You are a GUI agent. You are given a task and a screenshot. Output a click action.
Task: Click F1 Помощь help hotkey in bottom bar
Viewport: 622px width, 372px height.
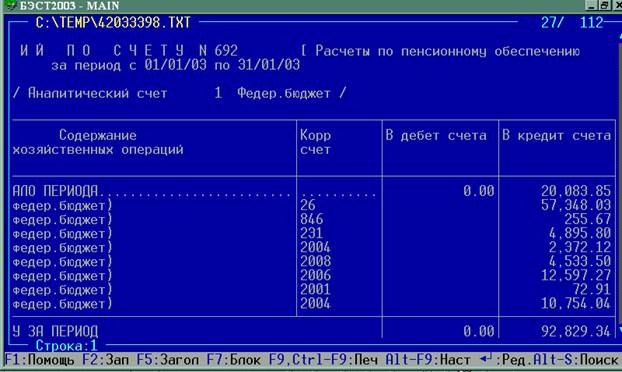pos(39,360)
